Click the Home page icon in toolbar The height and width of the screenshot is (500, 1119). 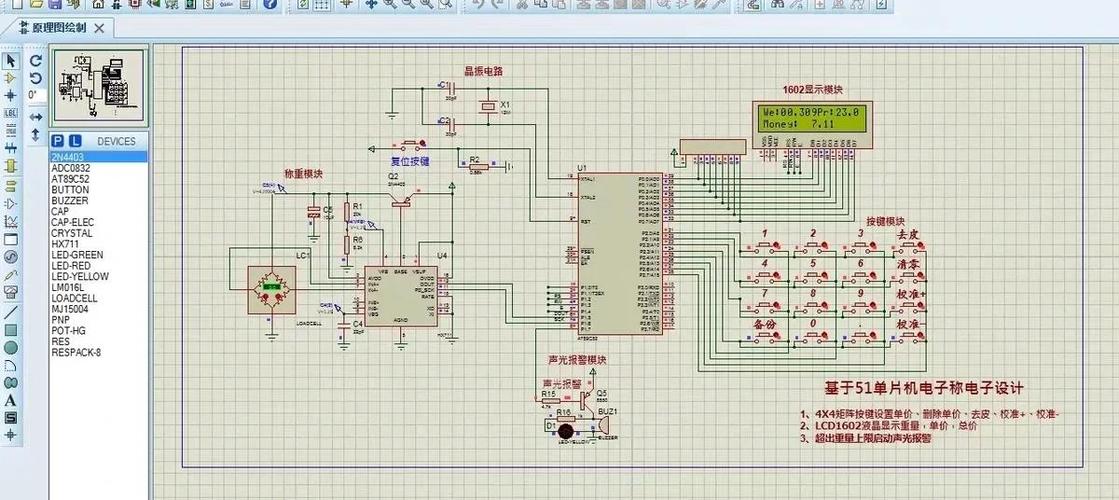click(98, 4)
